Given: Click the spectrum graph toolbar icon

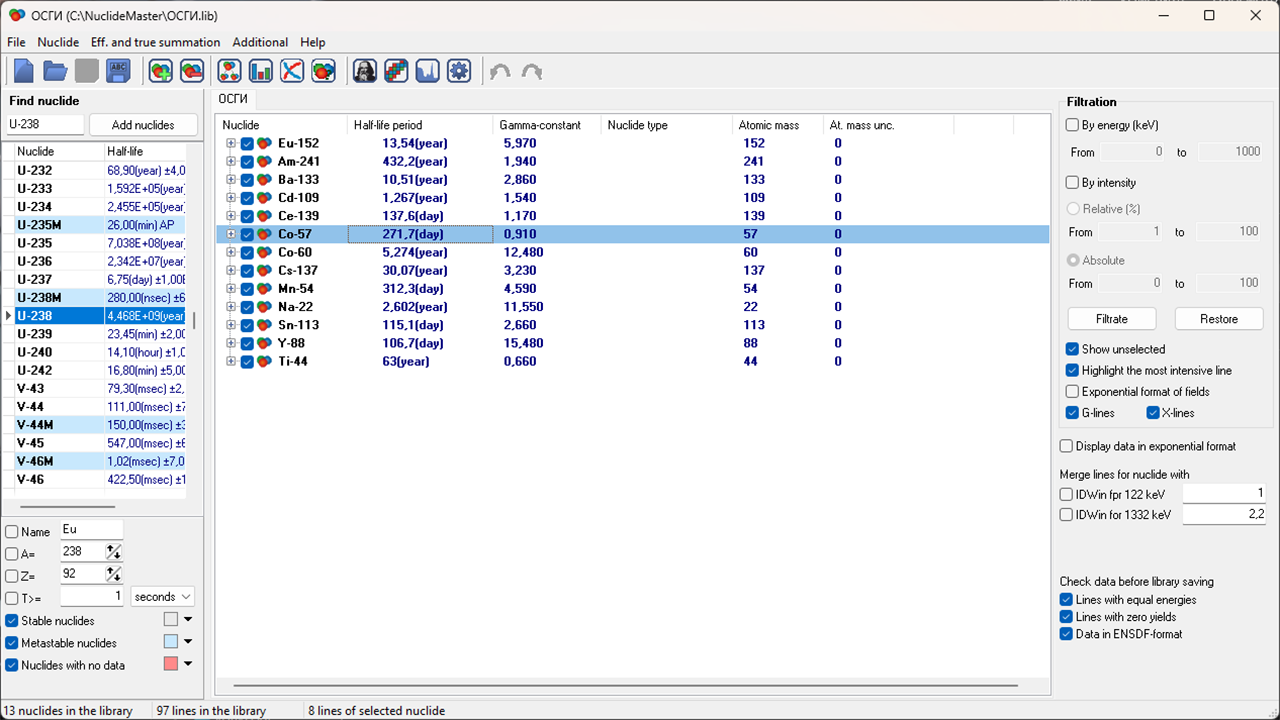Looking at the screenshot, I should pyautogui.click(x=427, y=71).
